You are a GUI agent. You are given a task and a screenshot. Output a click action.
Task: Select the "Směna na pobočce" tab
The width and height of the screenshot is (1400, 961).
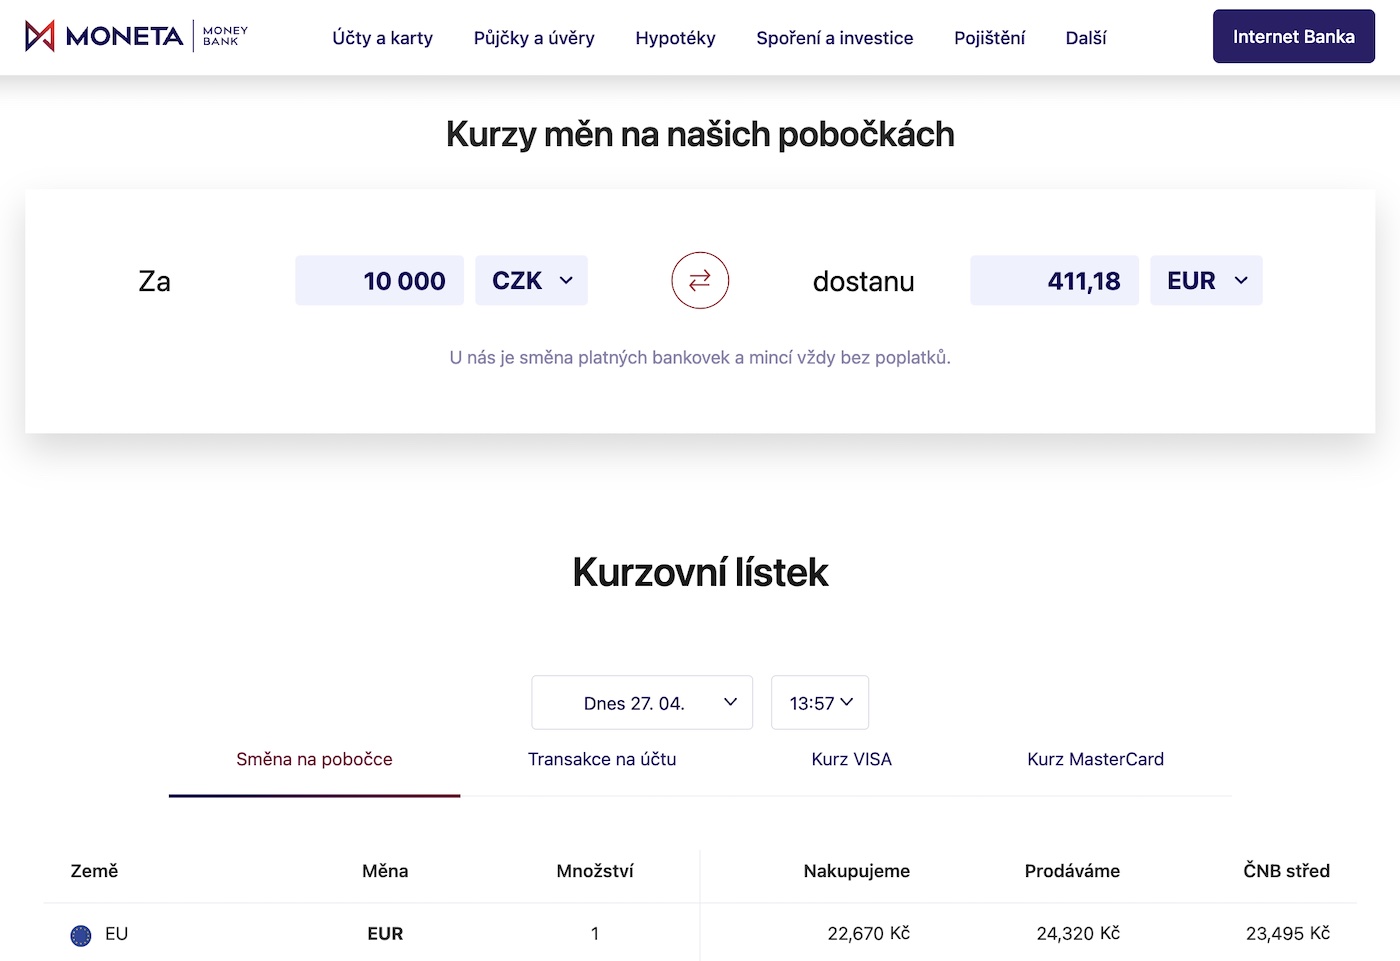coord(313,759)
